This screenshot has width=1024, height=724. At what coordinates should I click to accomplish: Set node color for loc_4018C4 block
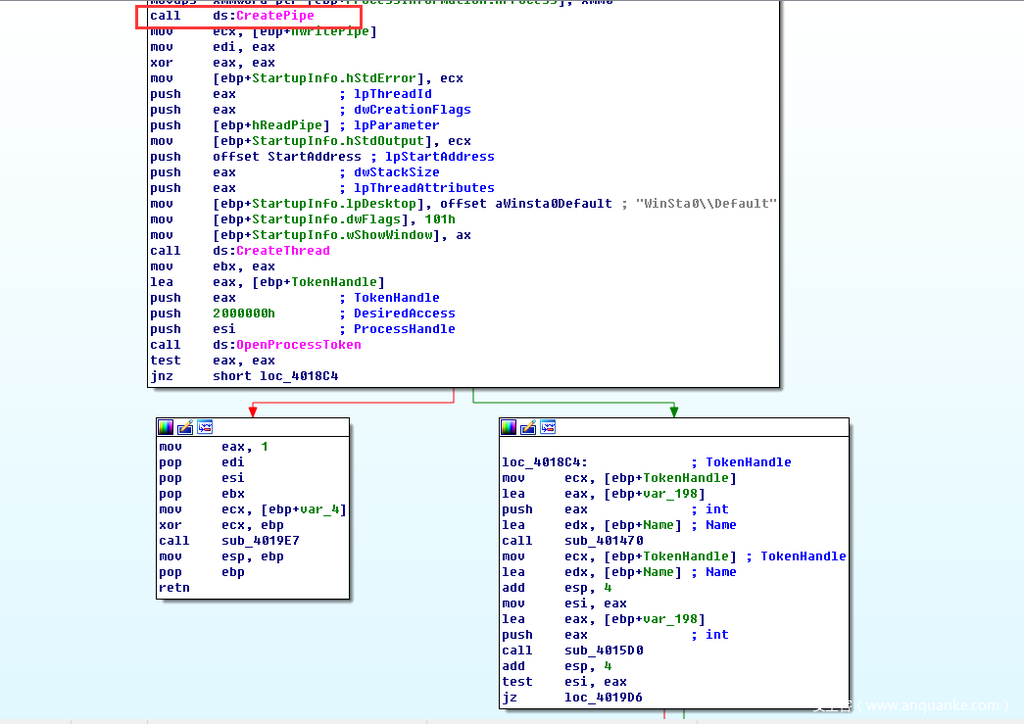[x=509, y=427]
